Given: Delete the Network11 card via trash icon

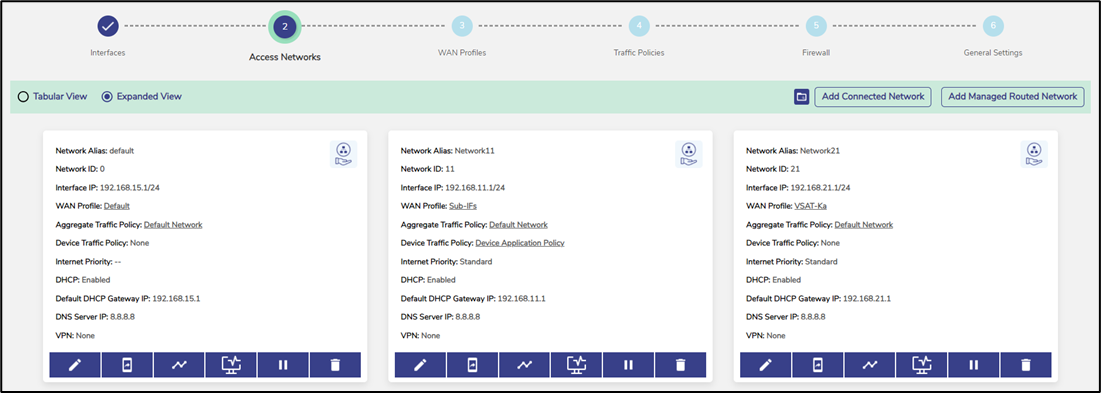Looking at the screenshot, I should pos(680,365).
